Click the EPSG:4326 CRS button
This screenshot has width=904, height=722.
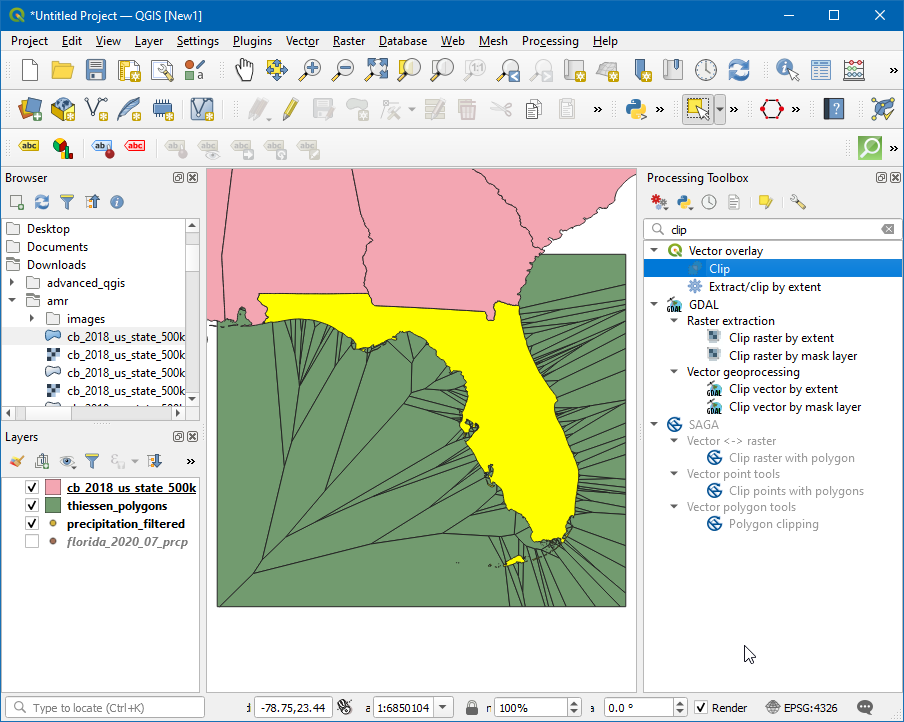802,708
